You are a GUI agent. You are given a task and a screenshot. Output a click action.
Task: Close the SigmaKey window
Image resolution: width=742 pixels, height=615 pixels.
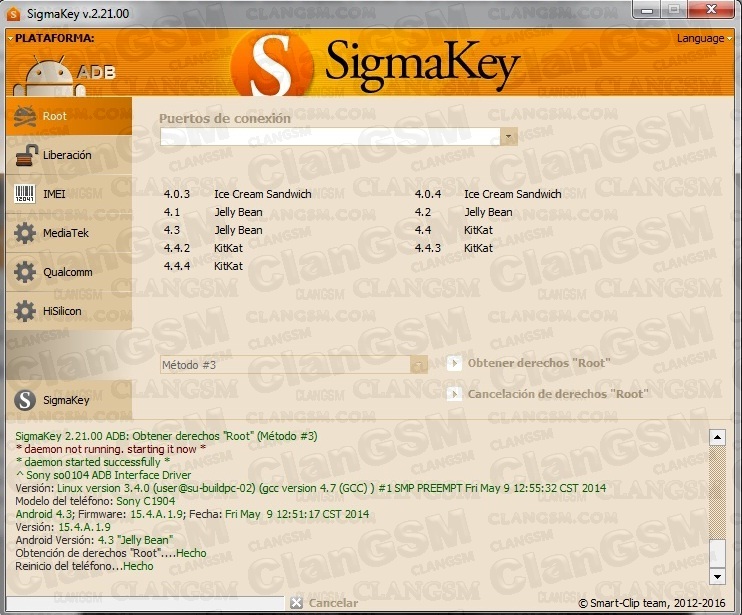pyautogui.click(x=711, y=9)
